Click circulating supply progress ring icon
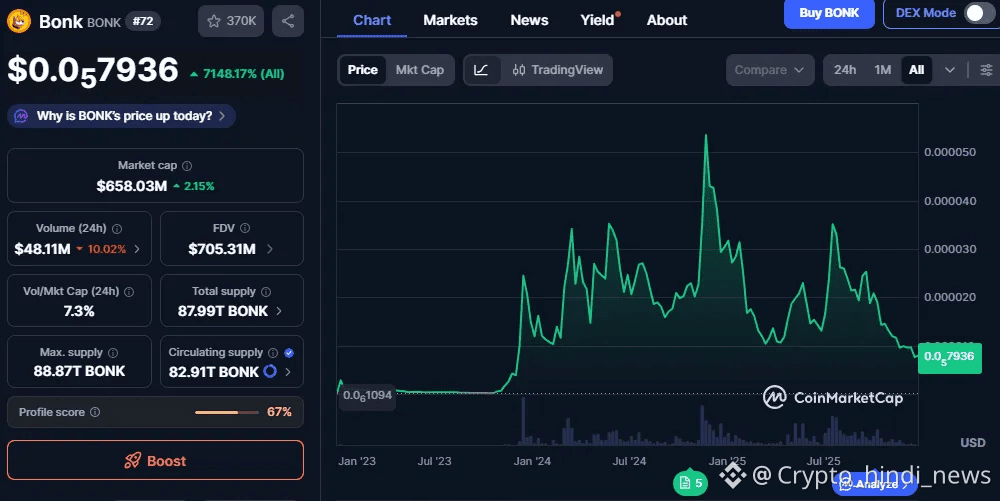1000x501 pixels. [270, 371]
